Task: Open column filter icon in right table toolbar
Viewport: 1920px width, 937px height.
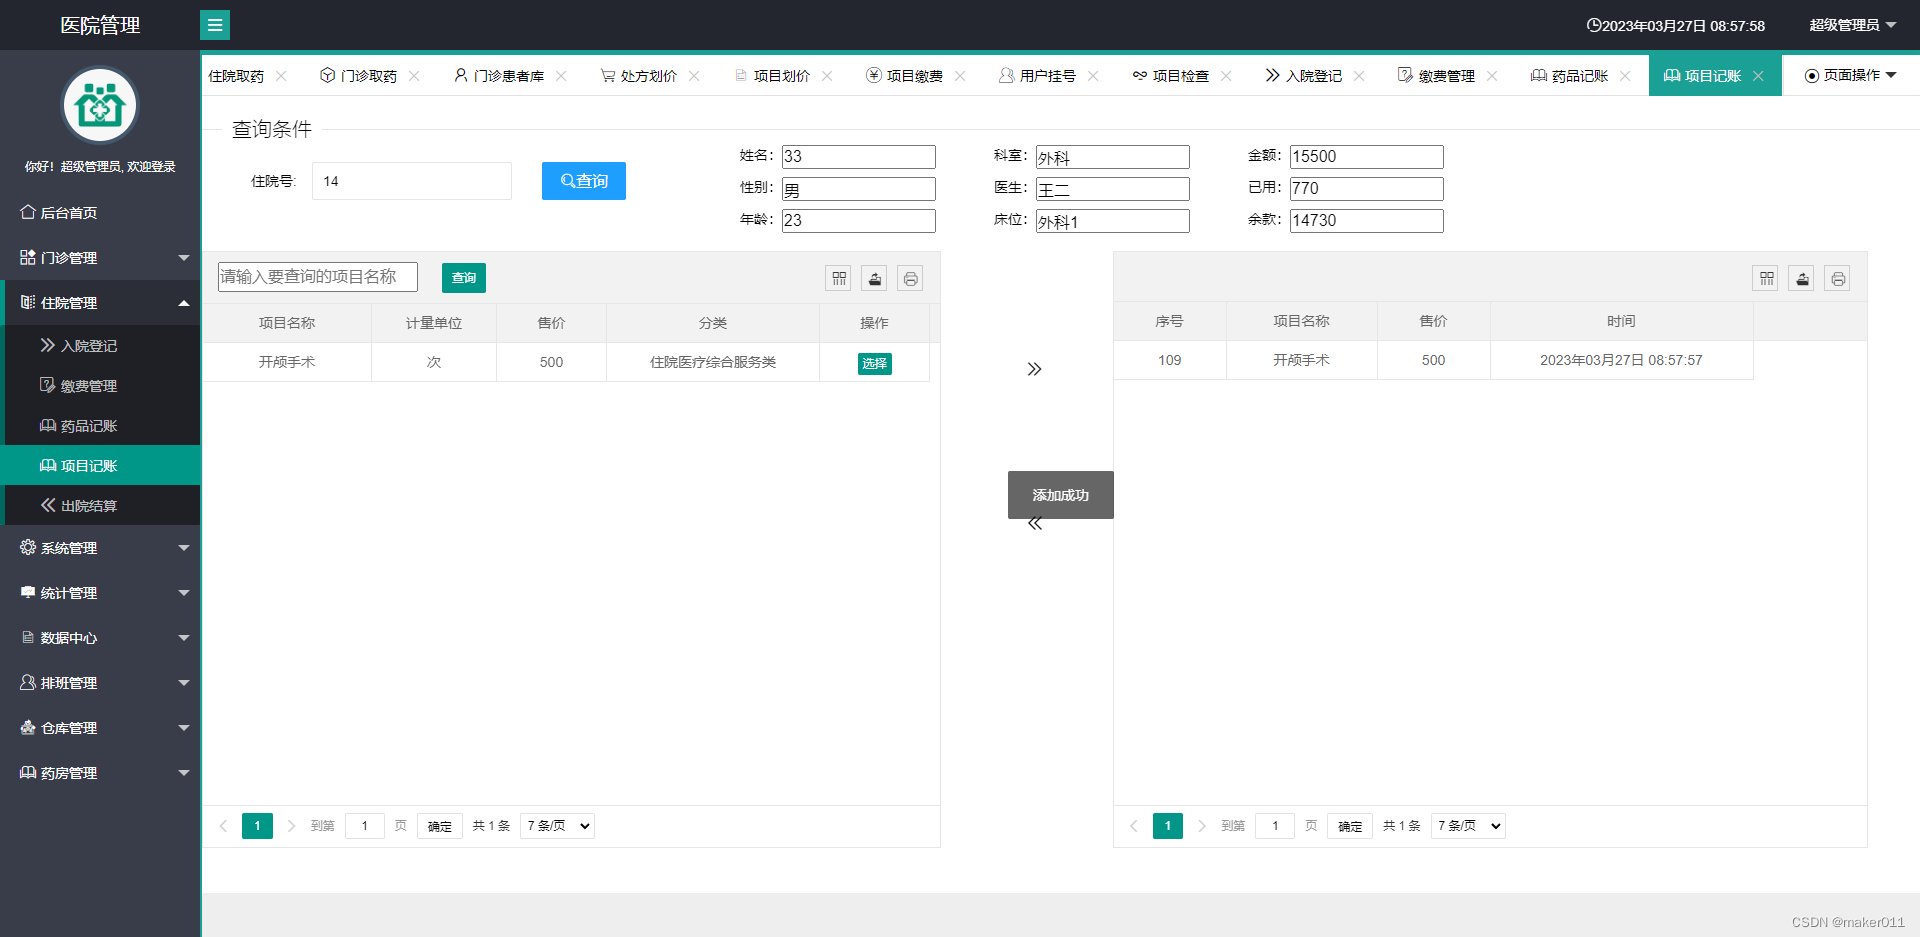Action: click(1767, 279)
